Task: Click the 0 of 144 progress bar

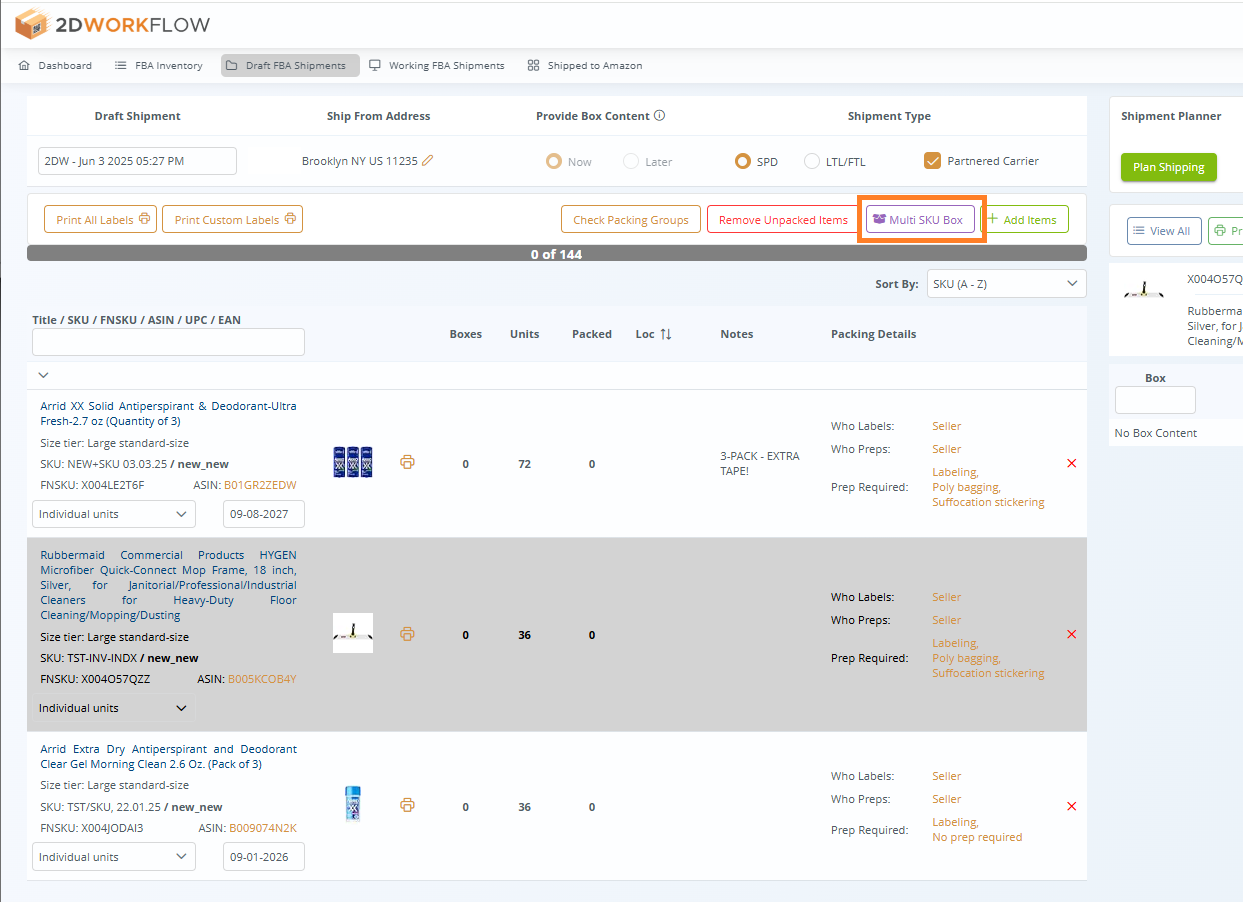Action: (556, 254)
